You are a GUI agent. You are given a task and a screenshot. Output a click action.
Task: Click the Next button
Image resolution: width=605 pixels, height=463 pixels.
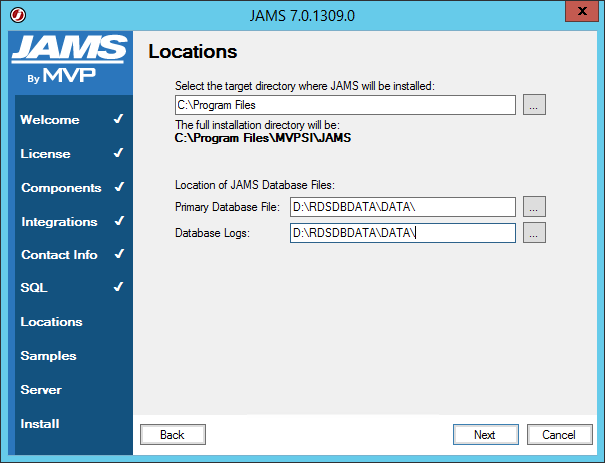coord(486,435)
